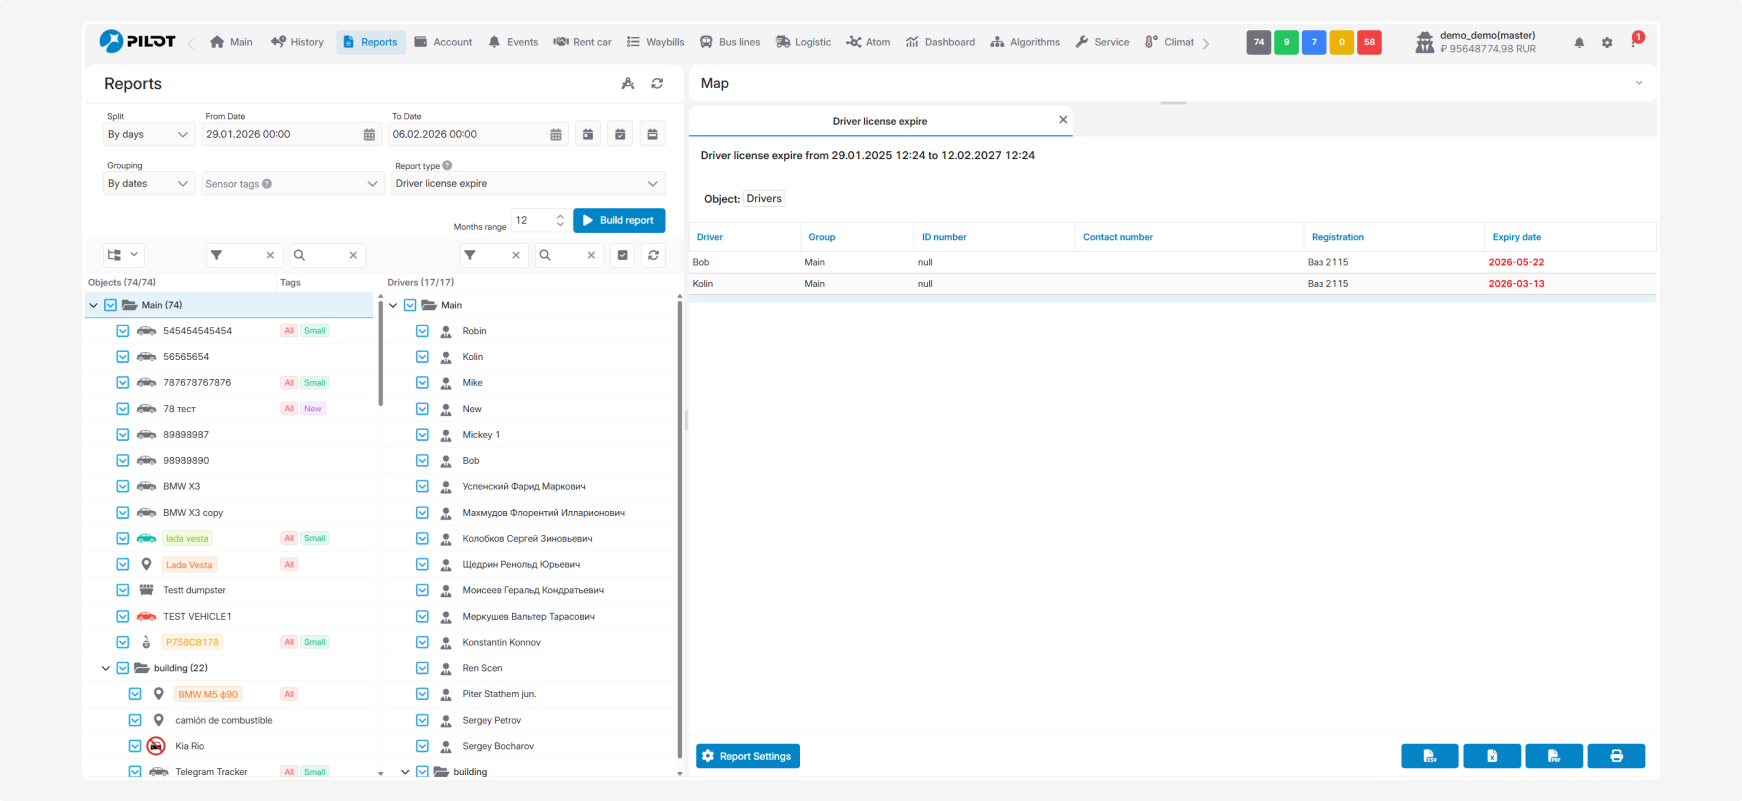The height and width of the screenshot is (801, 1742).
Task: Go to the Waybills menu
Action: 655,42
